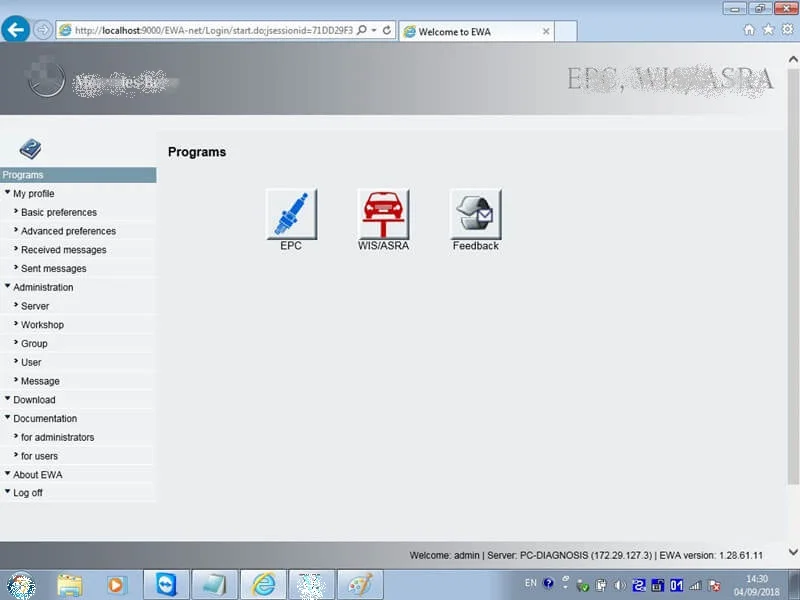Click the taskbar clock showing 14:30
Screen dimensions: 800x600
click(757, 585)
